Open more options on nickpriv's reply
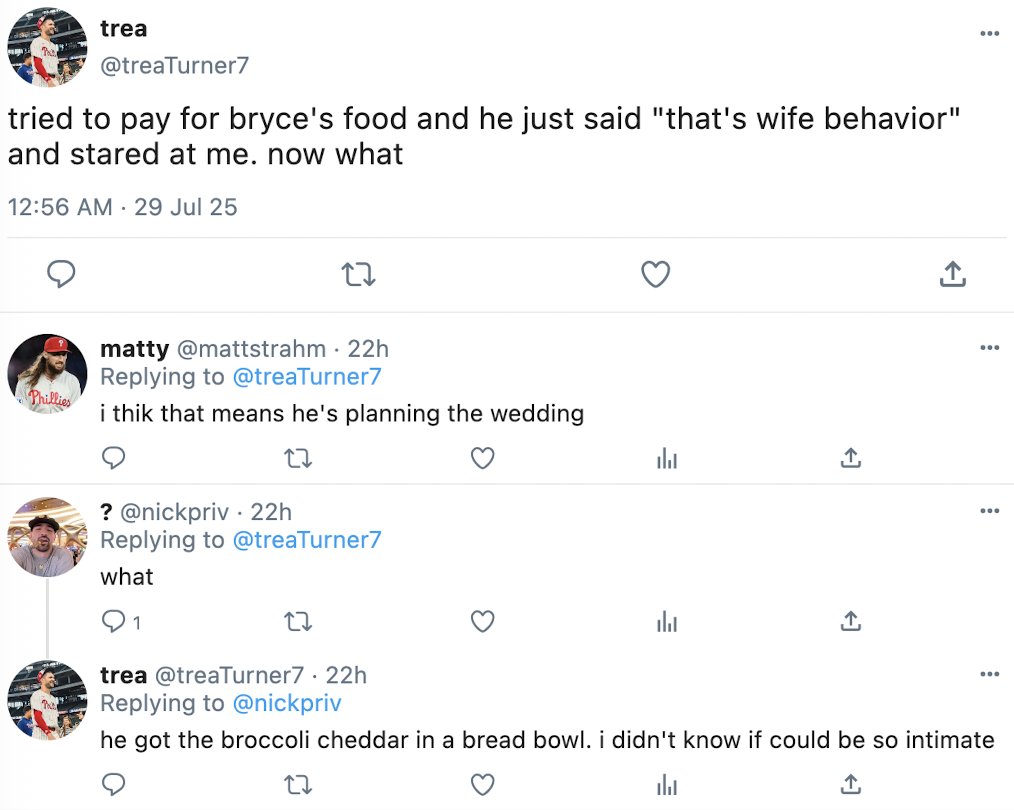Image resolution: width=1014 pixels, height=810 pixels. pyautogui.click(x=989, y=512)
